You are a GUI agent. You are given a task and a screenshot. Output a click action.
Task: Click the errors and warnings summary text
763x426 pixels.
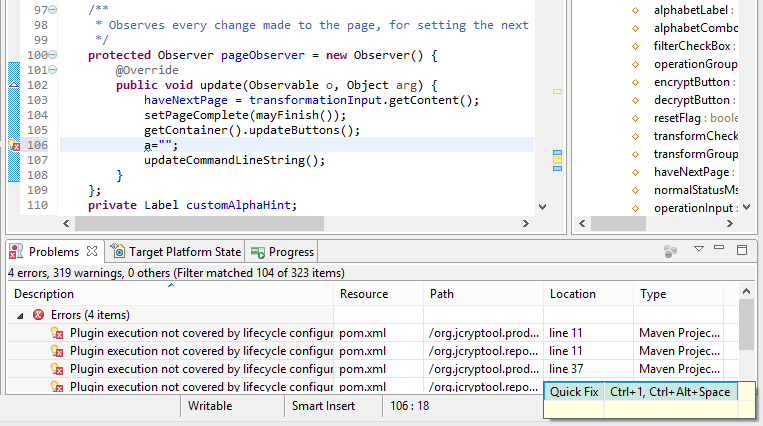[x=176, y=273]
